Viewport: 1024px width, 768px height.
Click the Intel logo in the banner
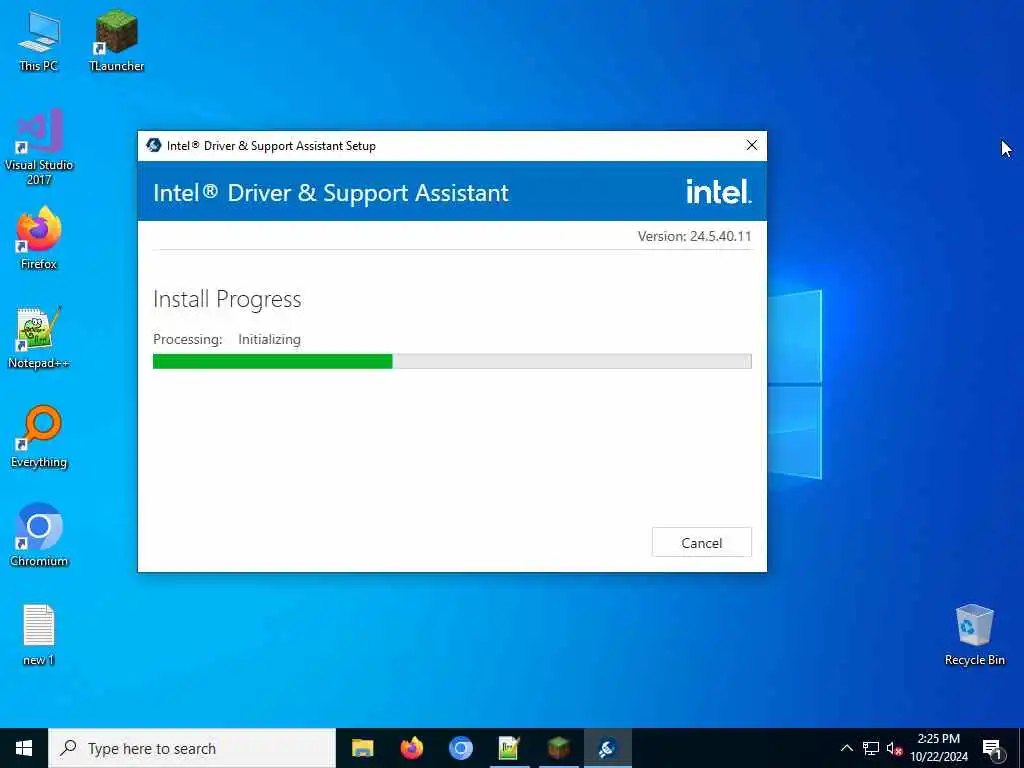coord(718,191)
